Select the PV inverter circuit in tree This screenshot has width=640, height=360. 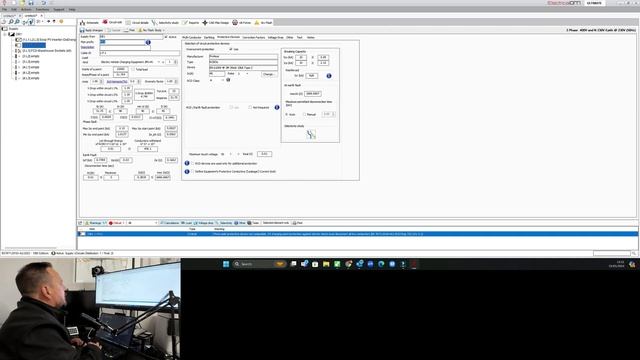[x=49, y=40]
